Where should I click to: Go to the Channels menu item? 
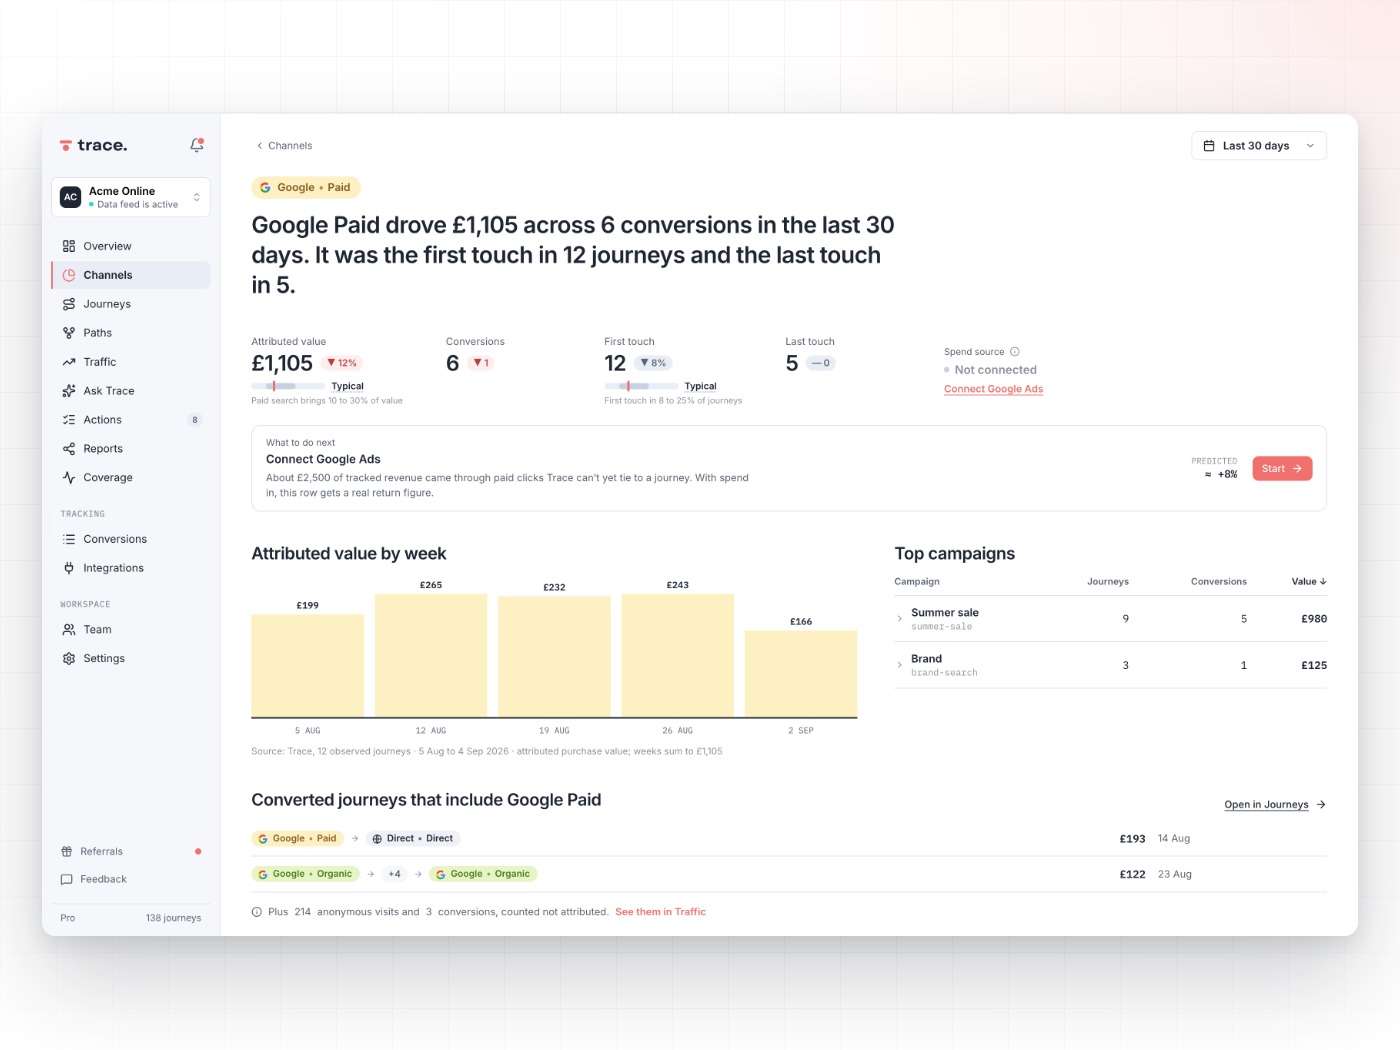pos(131,275)
